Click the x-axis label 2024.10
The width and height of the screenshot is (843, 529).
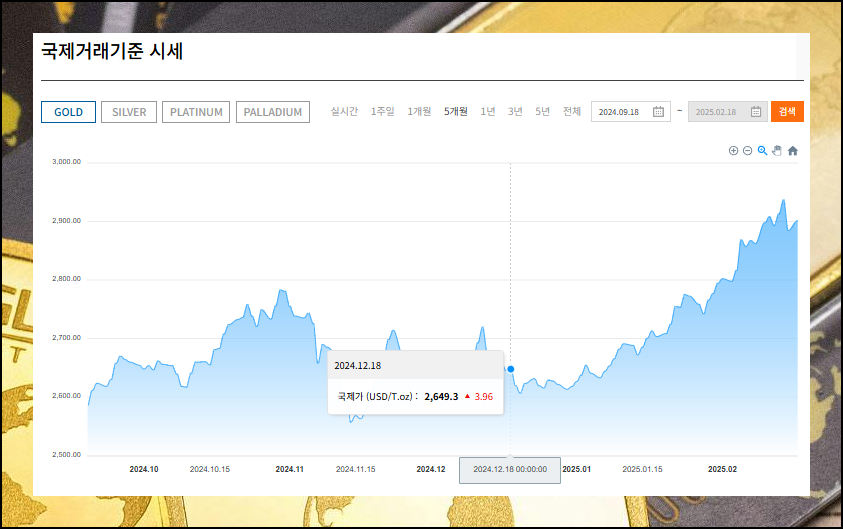pos(144,469)
